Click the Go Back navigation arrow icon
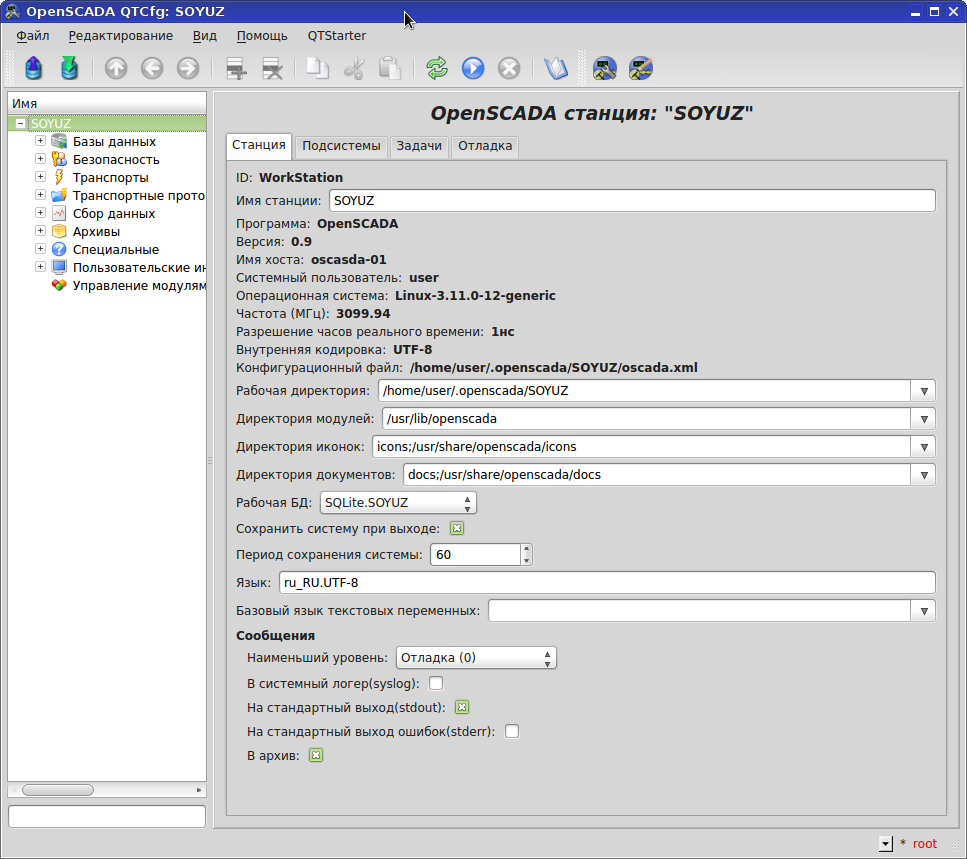The width and height of the screenshot is (967, 859). pyautogui.click(x=151, y=68)
